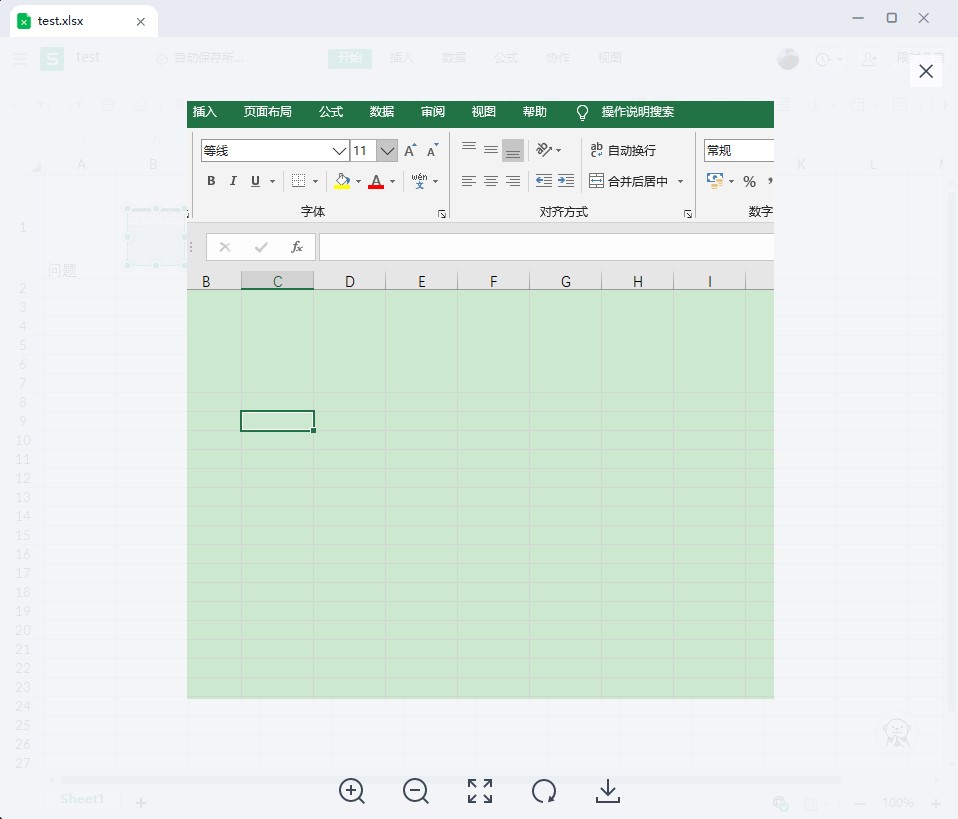Click inside the formula bar field

(546, 248)
